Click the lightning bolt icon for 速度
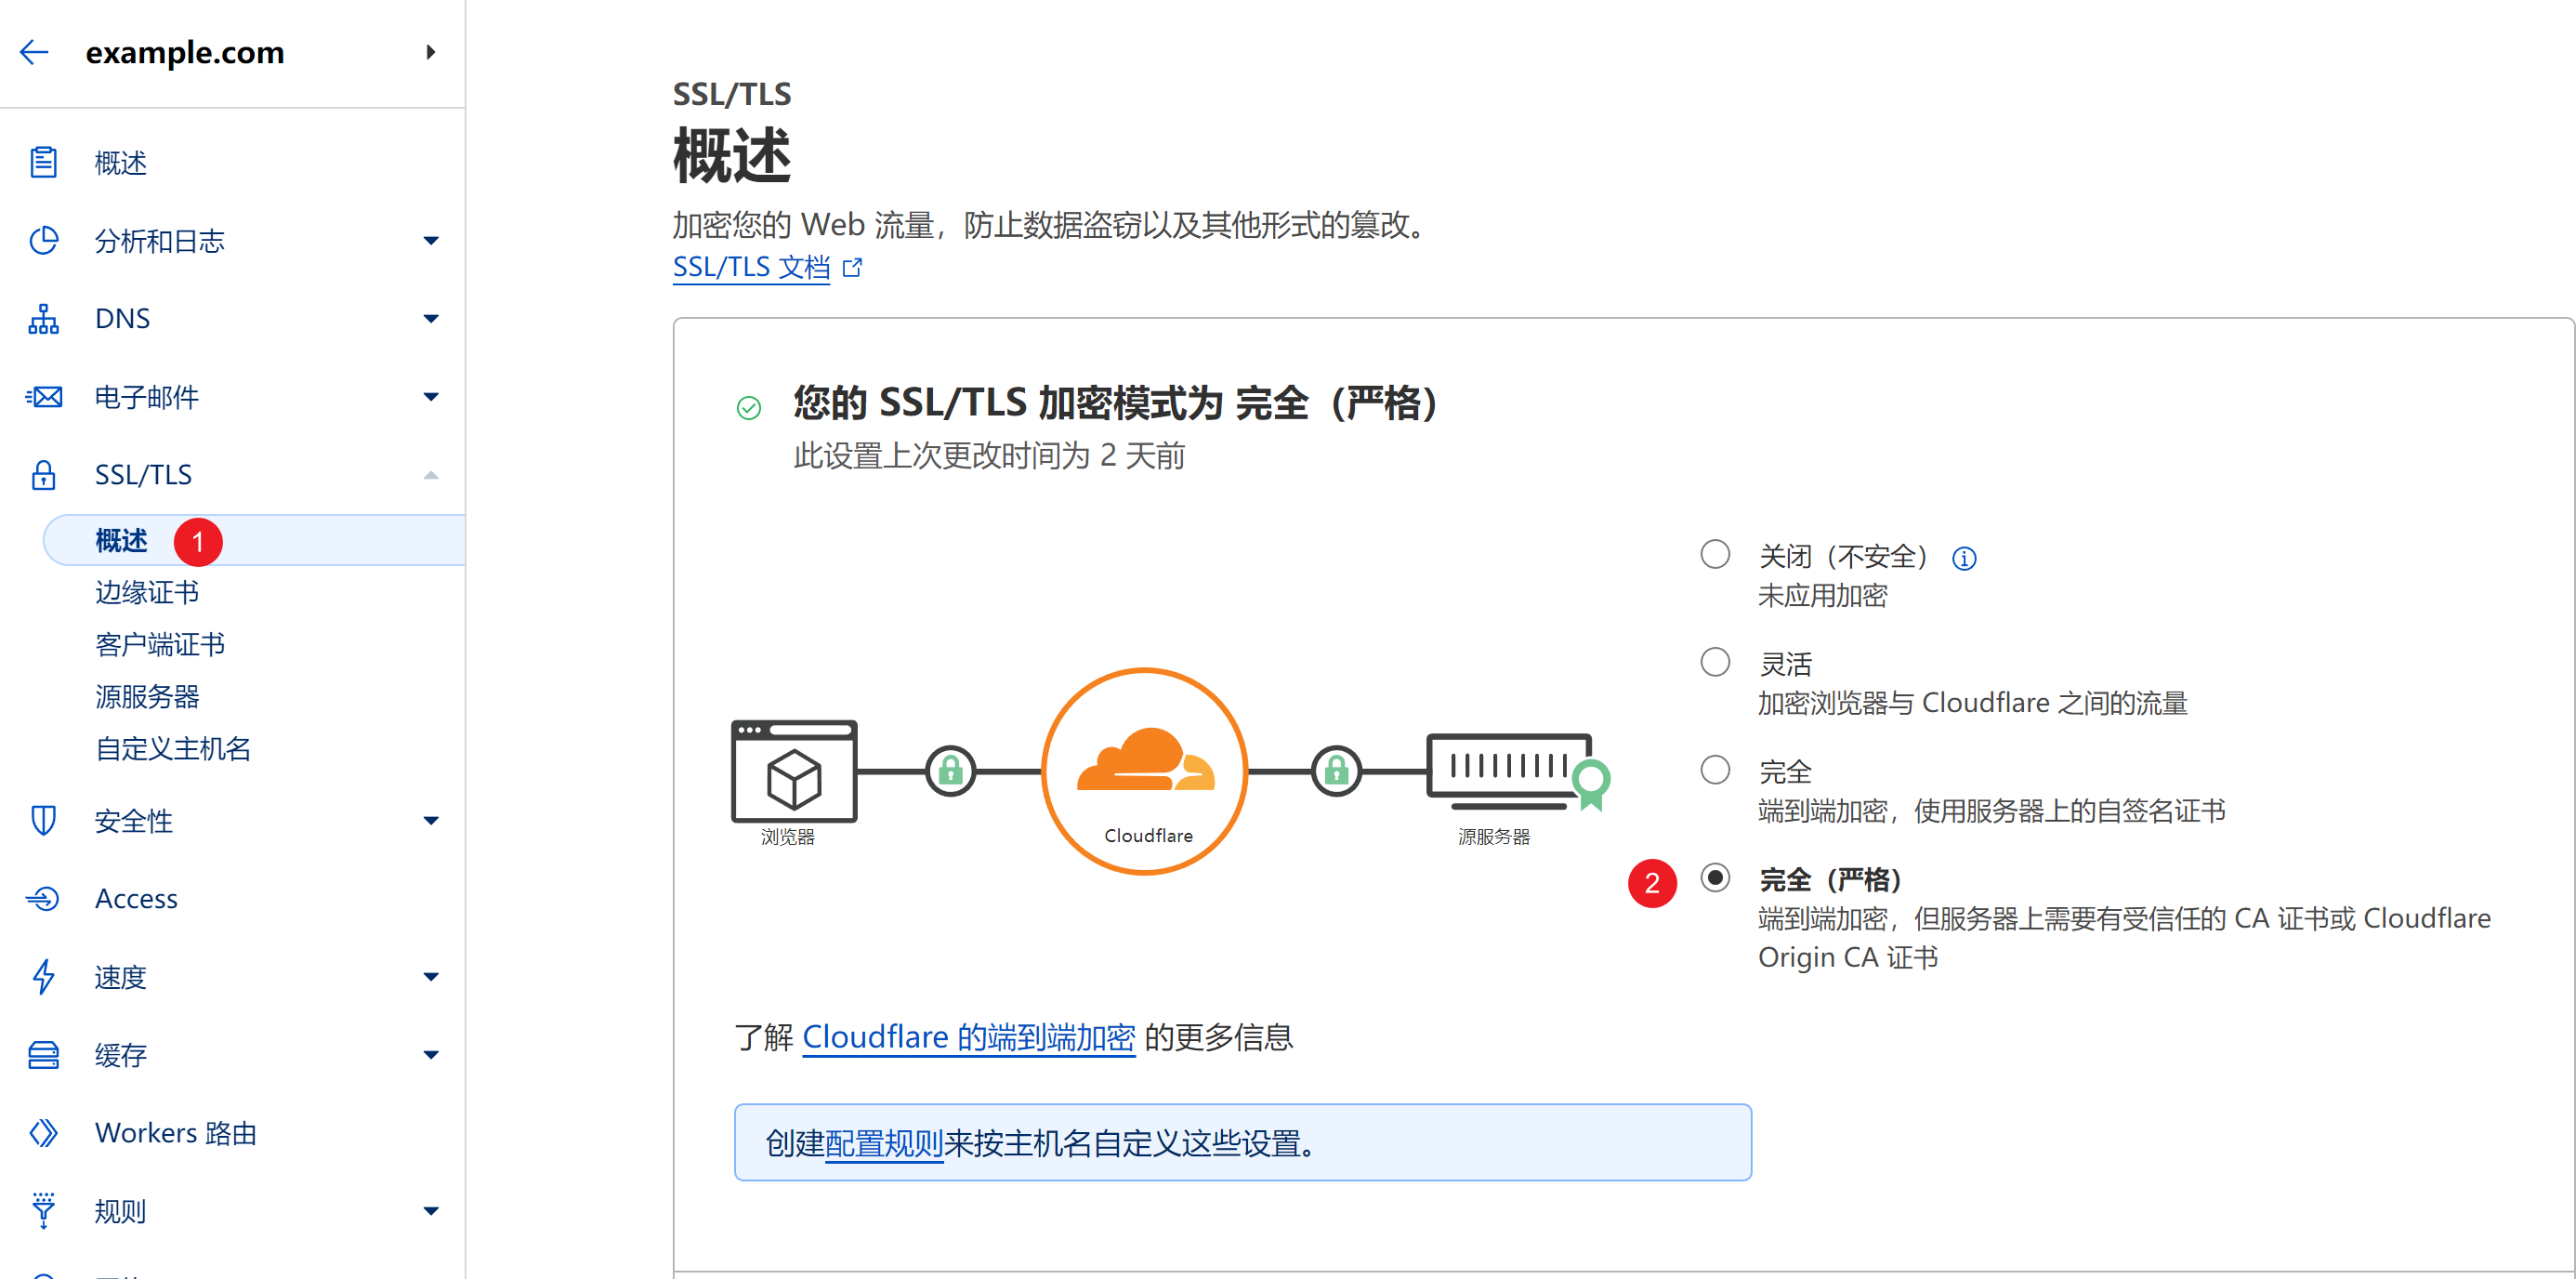Image resolution: width=2576 pixels, height=1279 pixels. (x=43, y=977)
